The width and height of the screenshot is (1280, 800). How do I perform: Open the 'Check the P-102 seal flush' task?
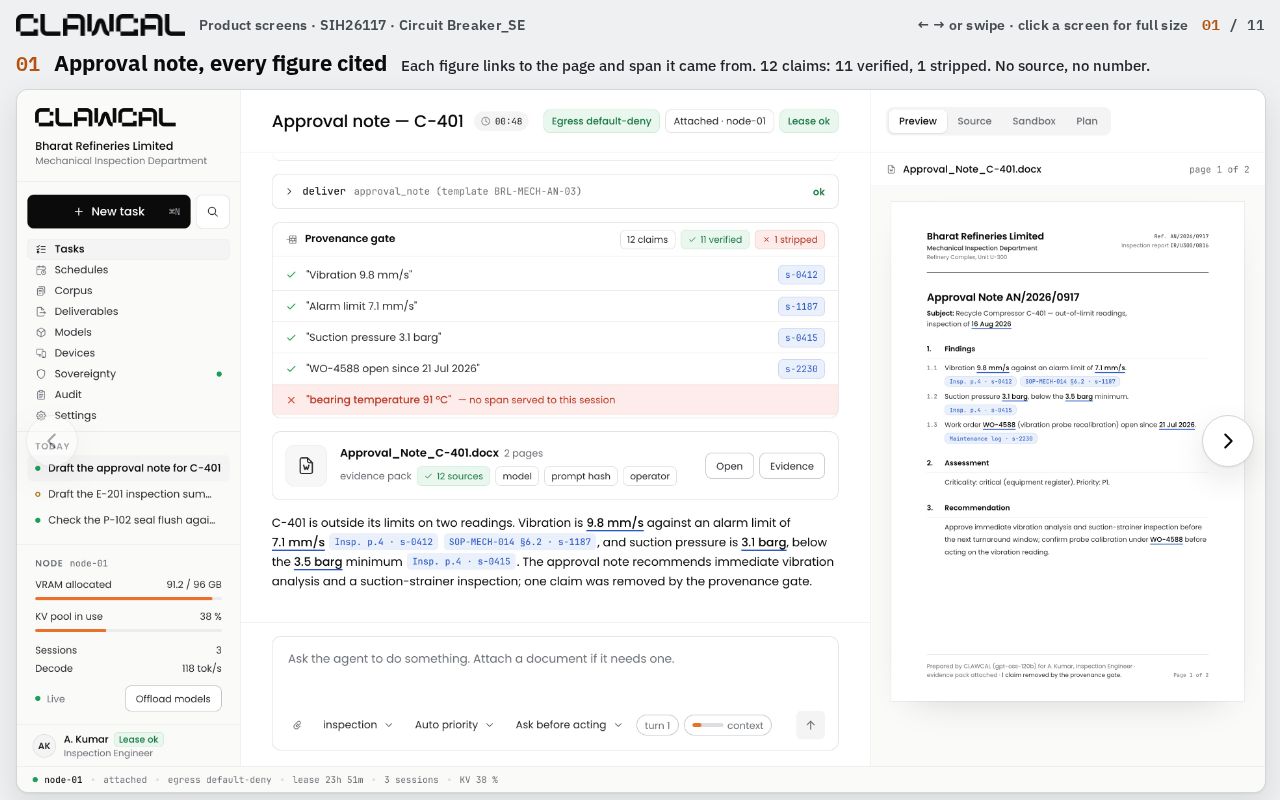(x=128, y=520)
